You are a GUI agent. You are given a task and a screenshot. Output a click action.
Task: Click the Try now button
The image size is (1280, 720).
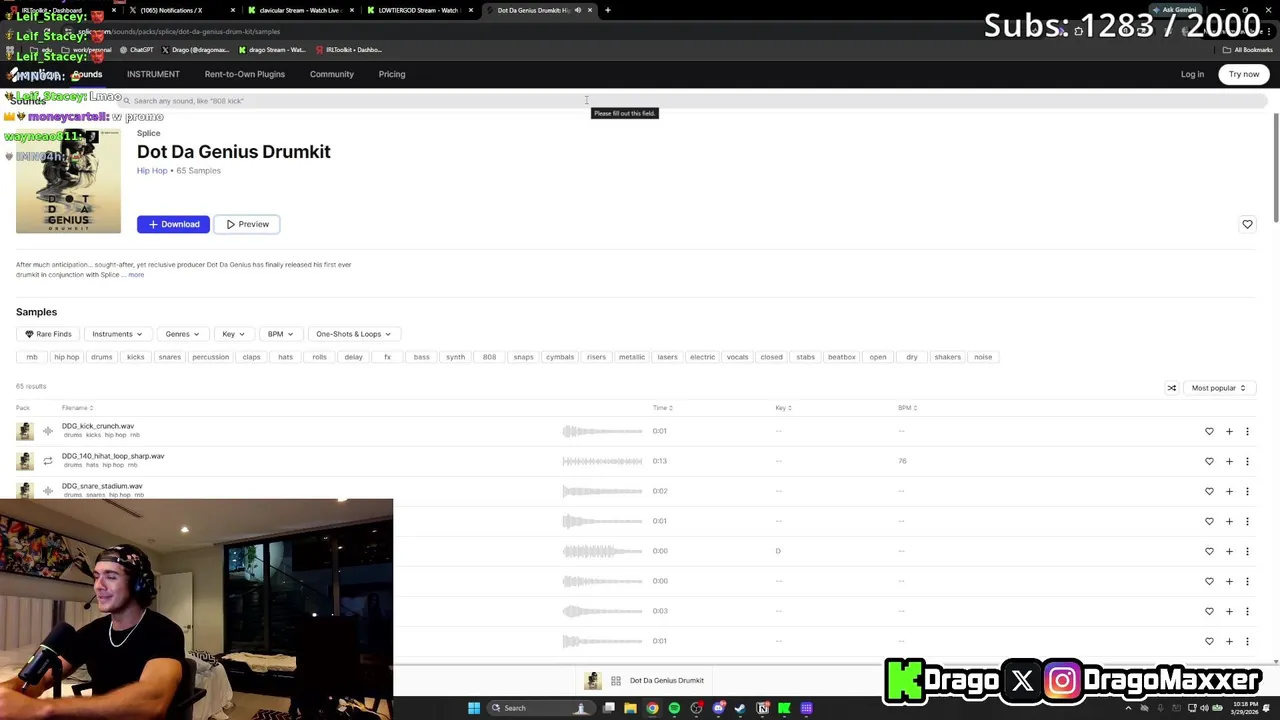pyautogui.click(x=1244, y=74)
